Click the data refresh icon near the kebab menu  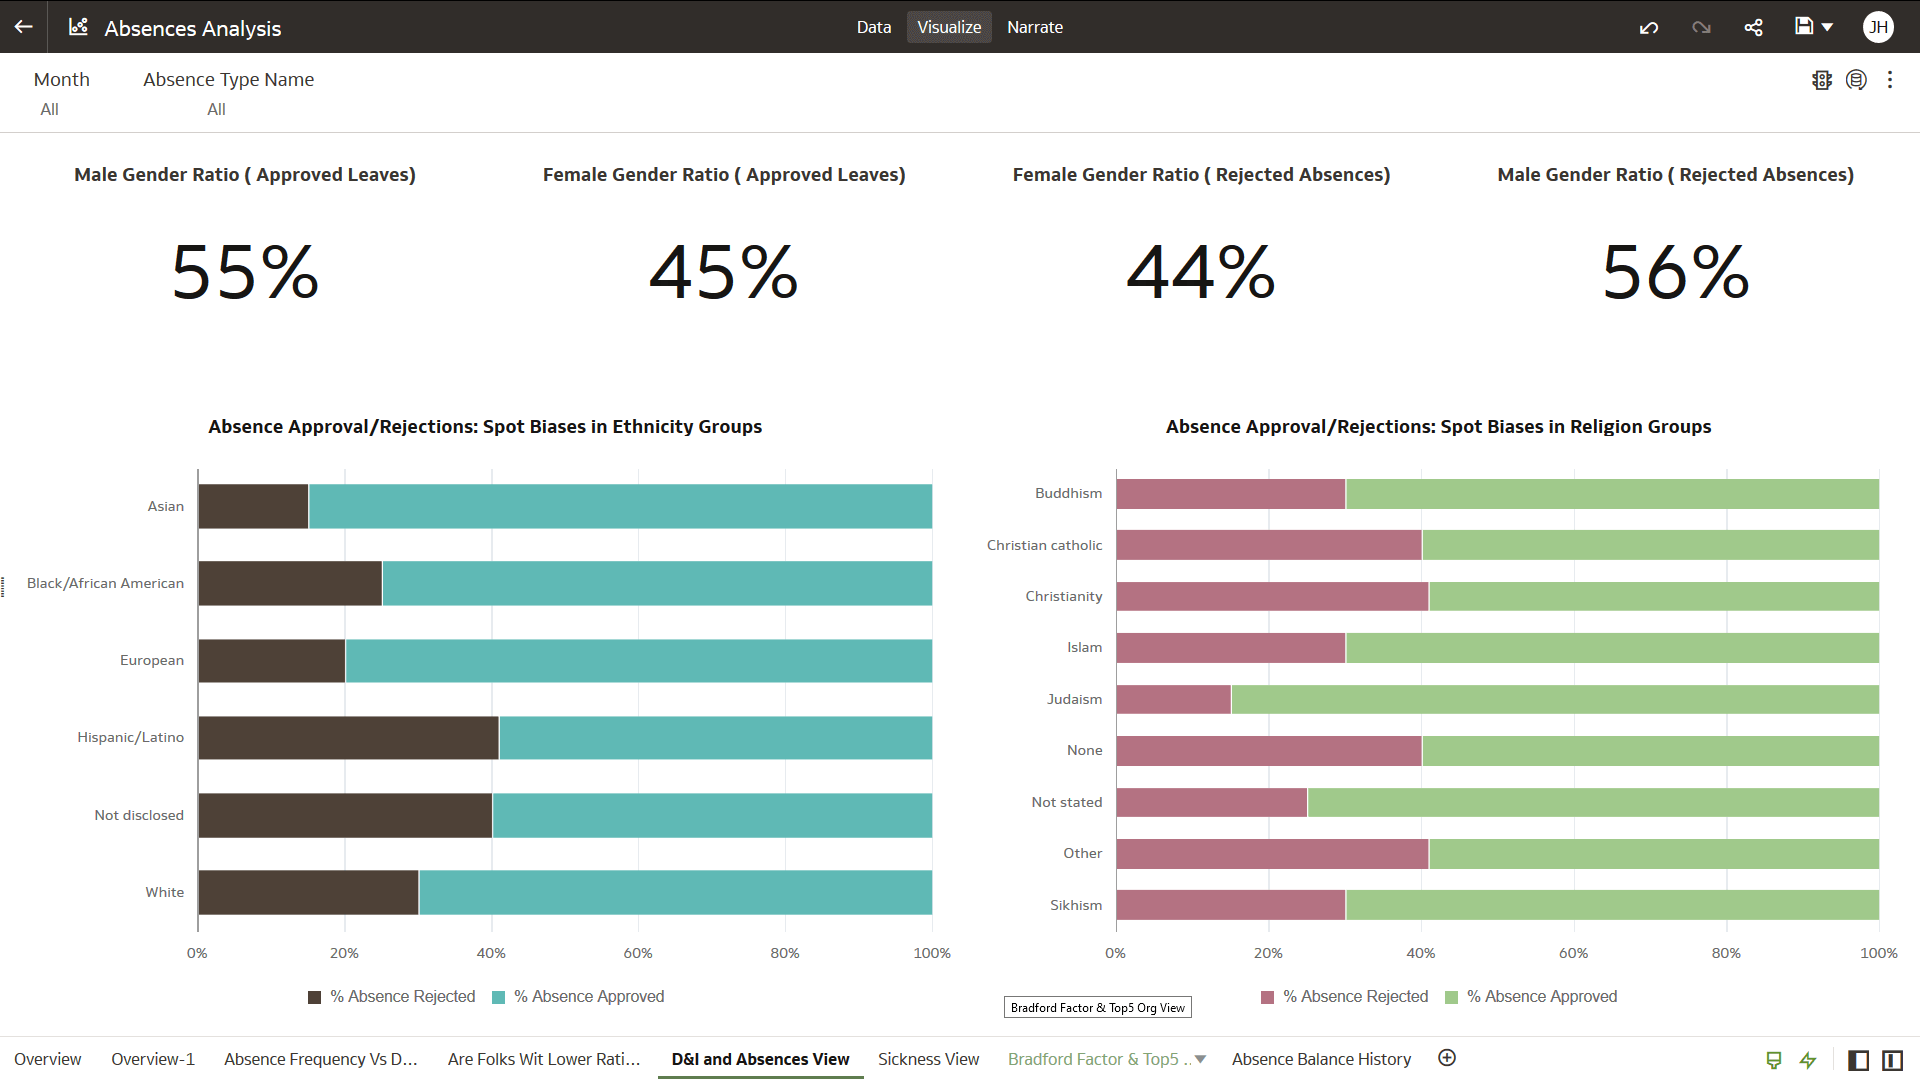pyautogui.click(x=1857, y=80)
